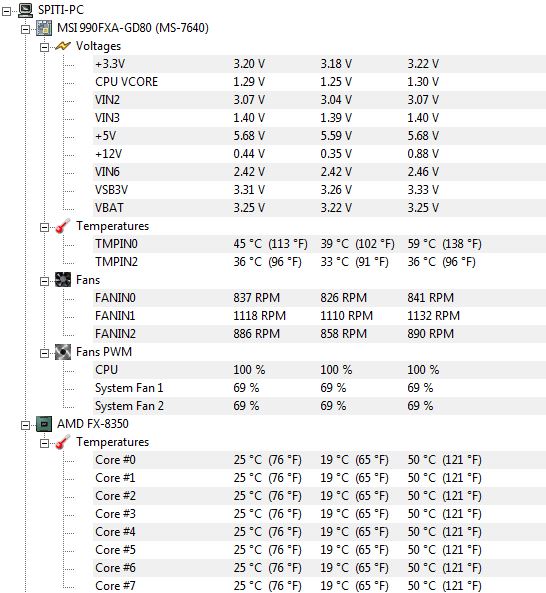This screenshot has width=546, height=593.
Task: Click the Fans section fan icon
Action: pyautogui.click(x=63, y=280)
